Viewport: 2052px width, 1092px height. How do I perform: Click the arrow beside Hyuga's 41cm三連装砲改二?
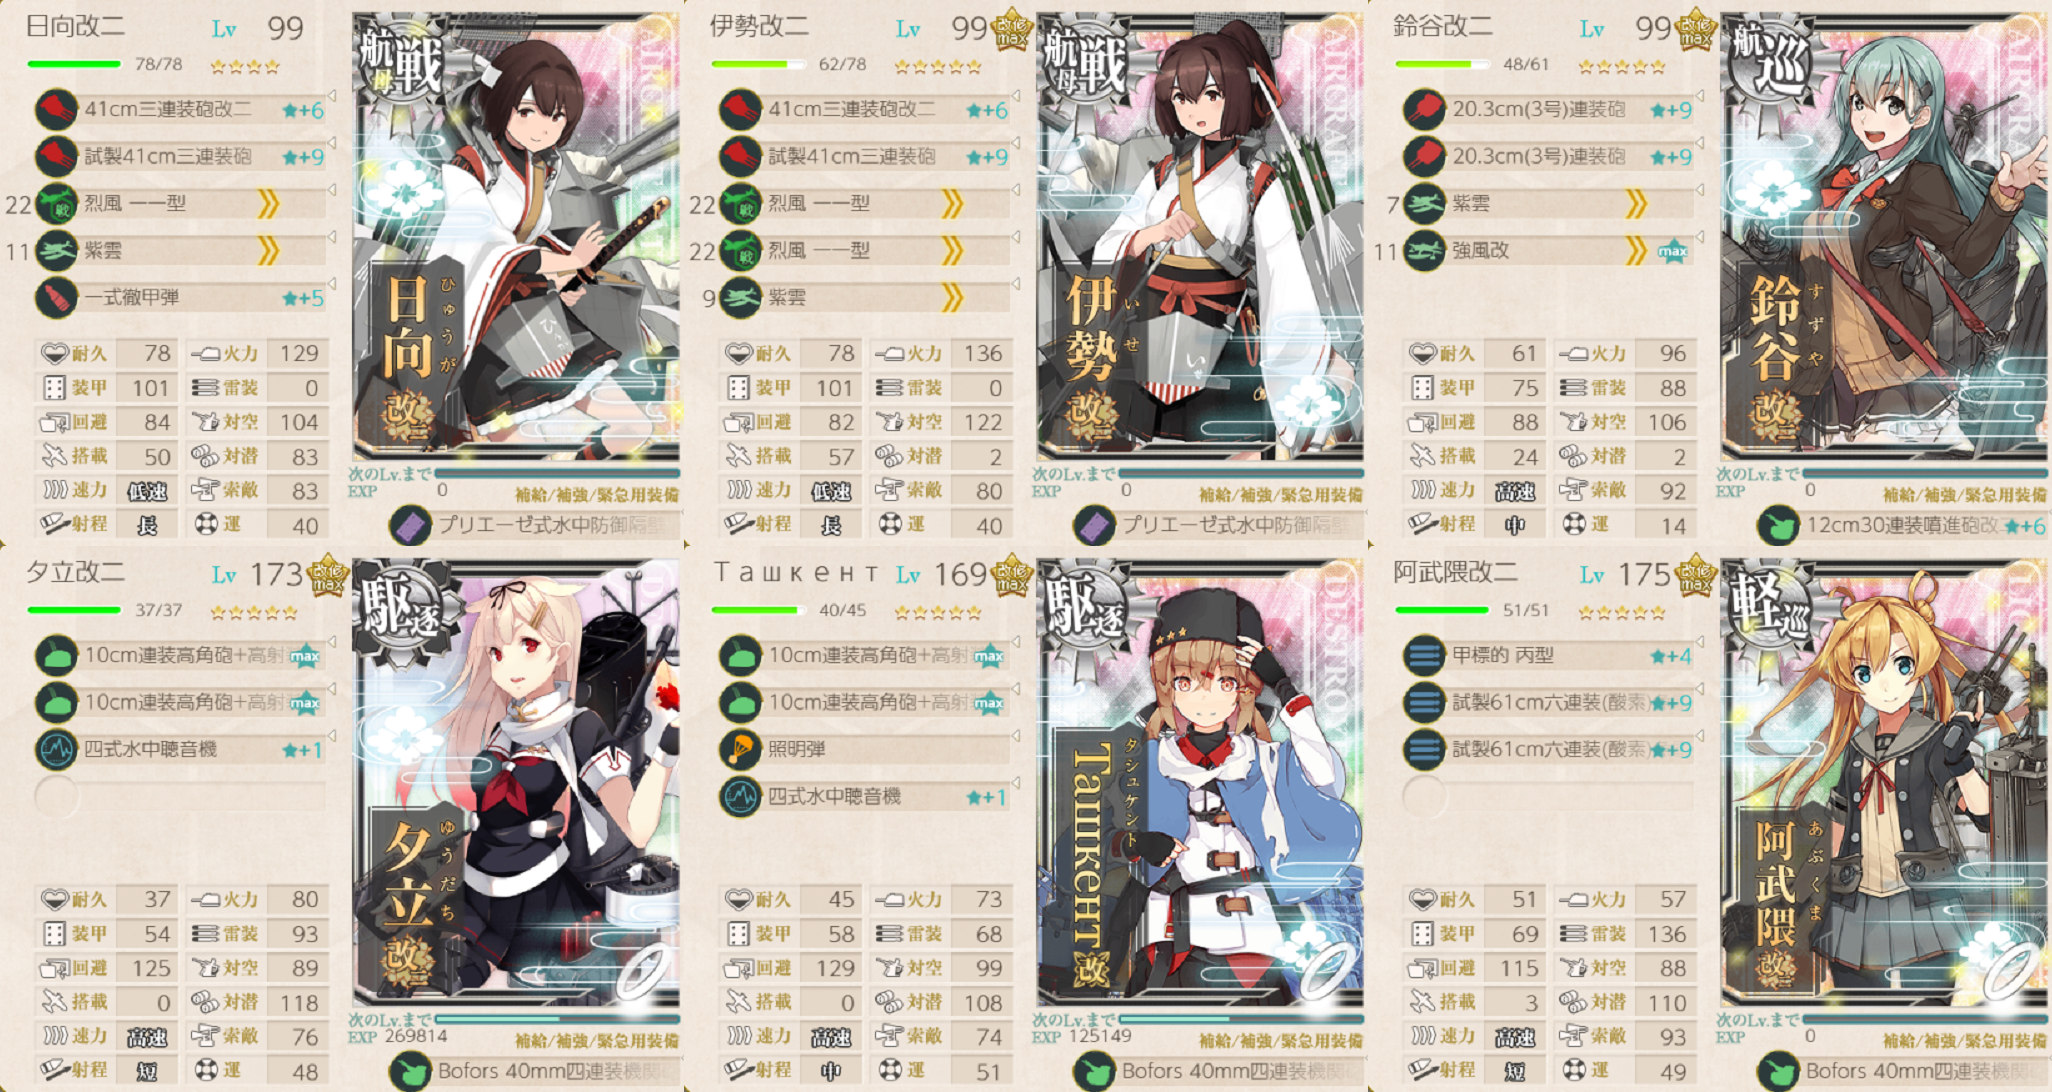click(x=332, y=96)
